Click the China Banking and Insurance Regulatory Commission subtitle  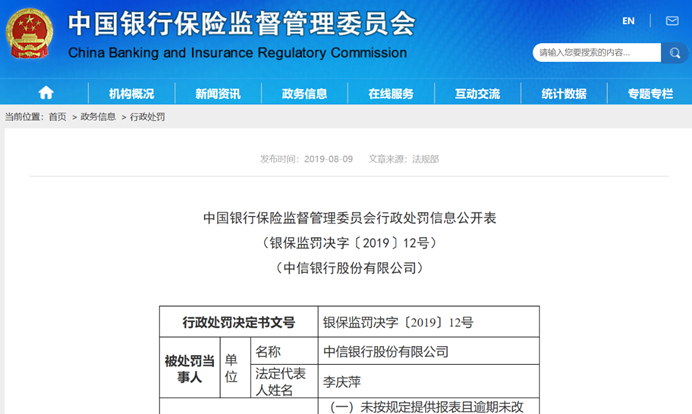237,53
